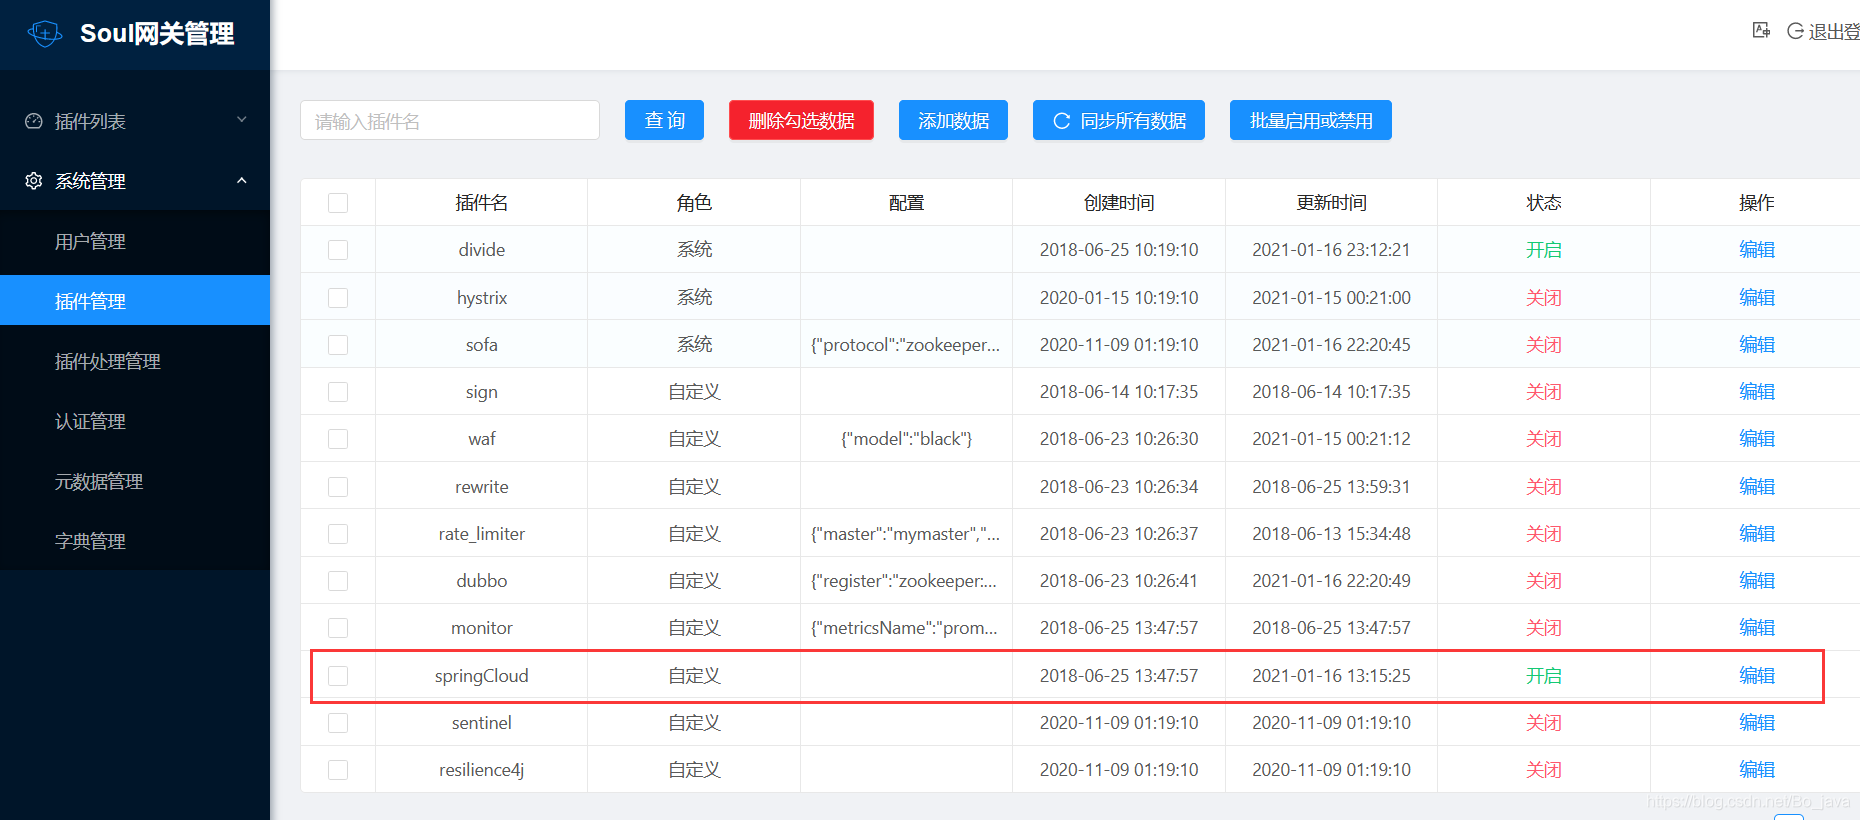Open 认证管理 menu item

click(135, 421)
